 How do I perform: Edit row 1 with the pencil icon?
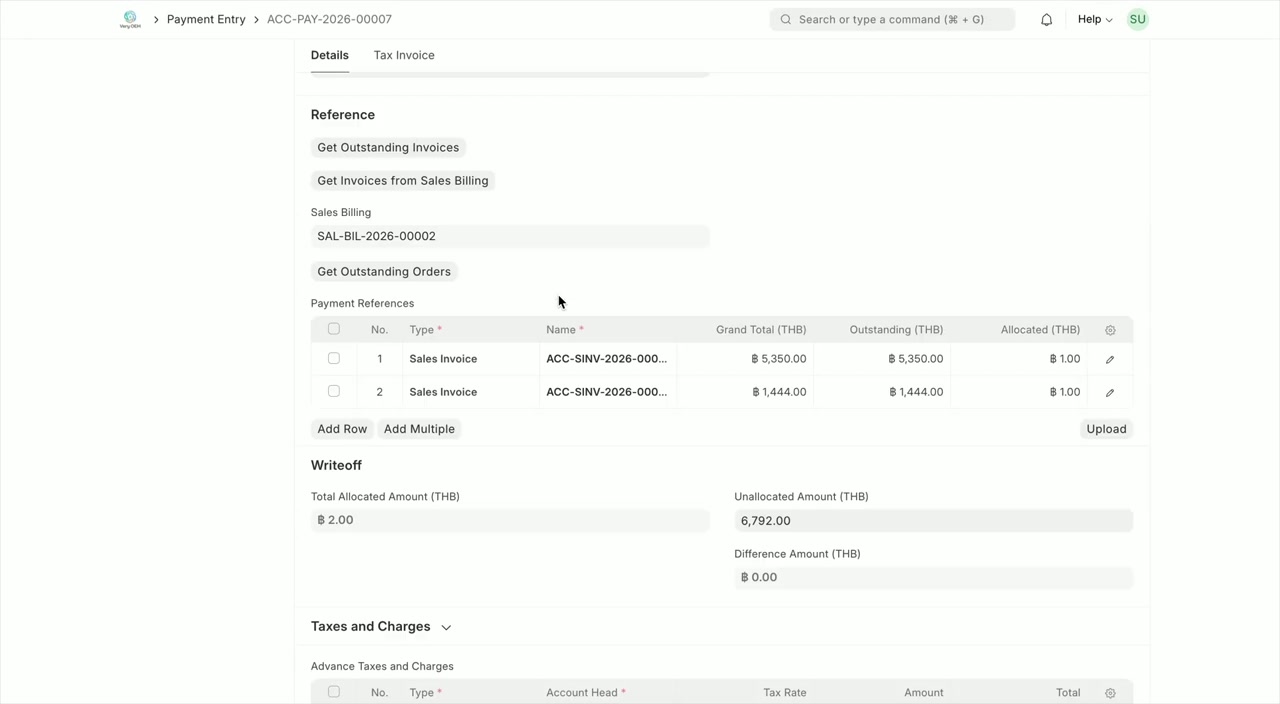(1110, 359)
